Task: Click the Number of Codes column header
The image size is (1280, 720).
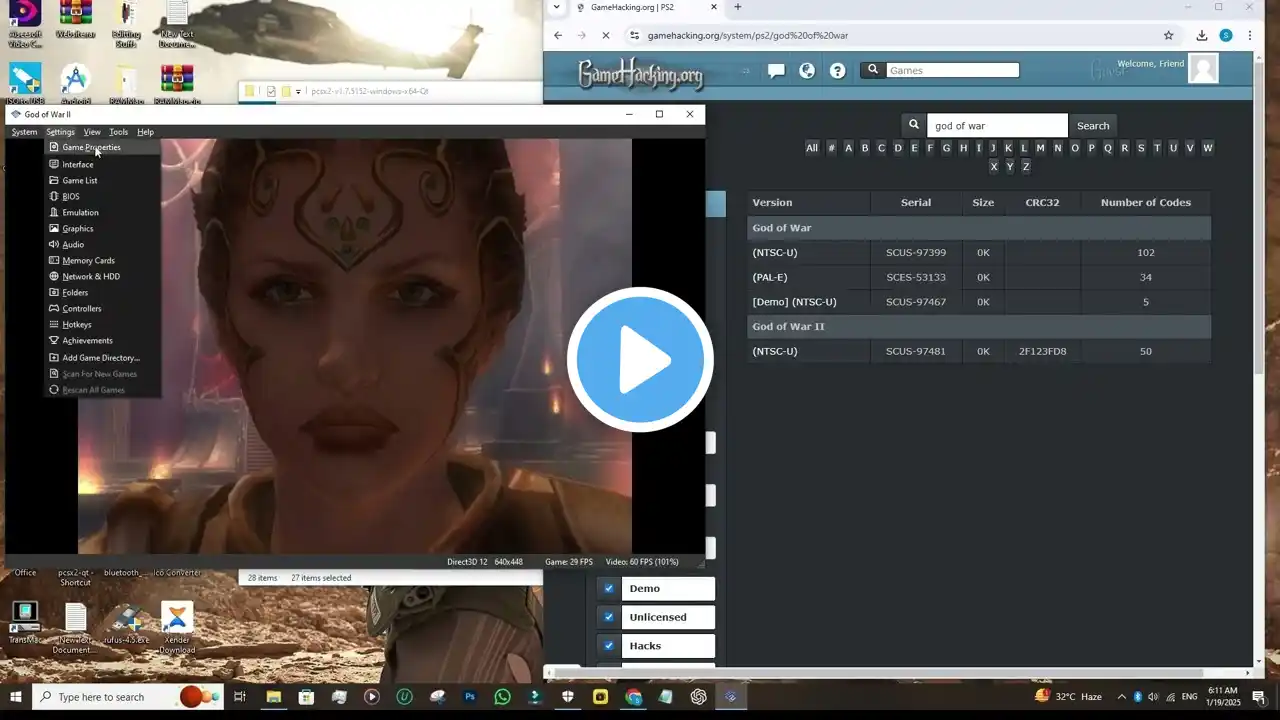Action: coord(1146,202)
